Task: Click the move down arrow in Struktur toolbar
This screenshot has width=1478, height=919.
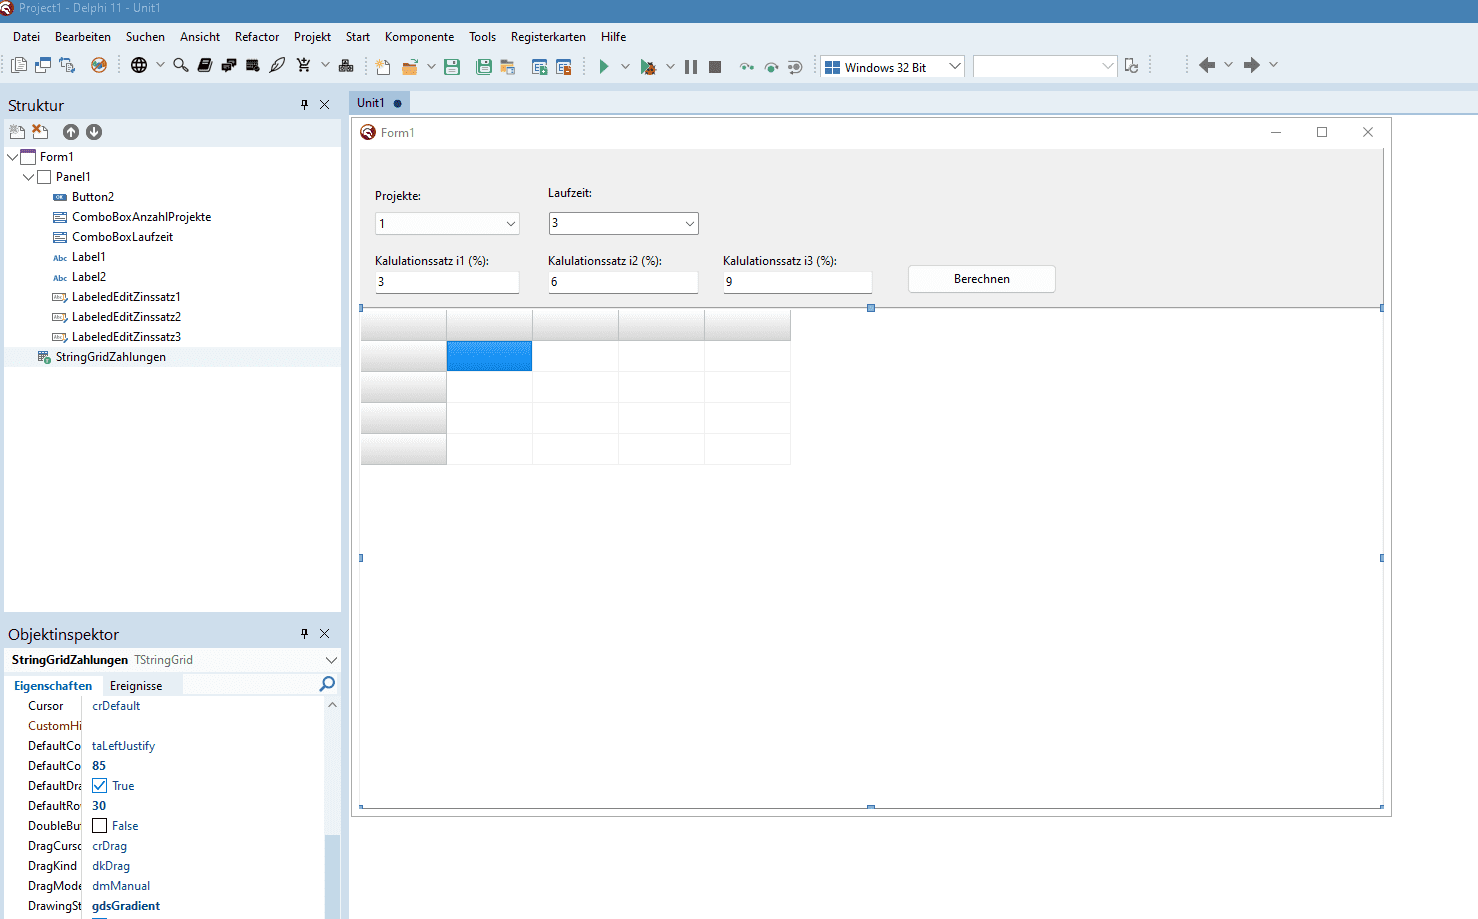Action: [x=94, y=132]
